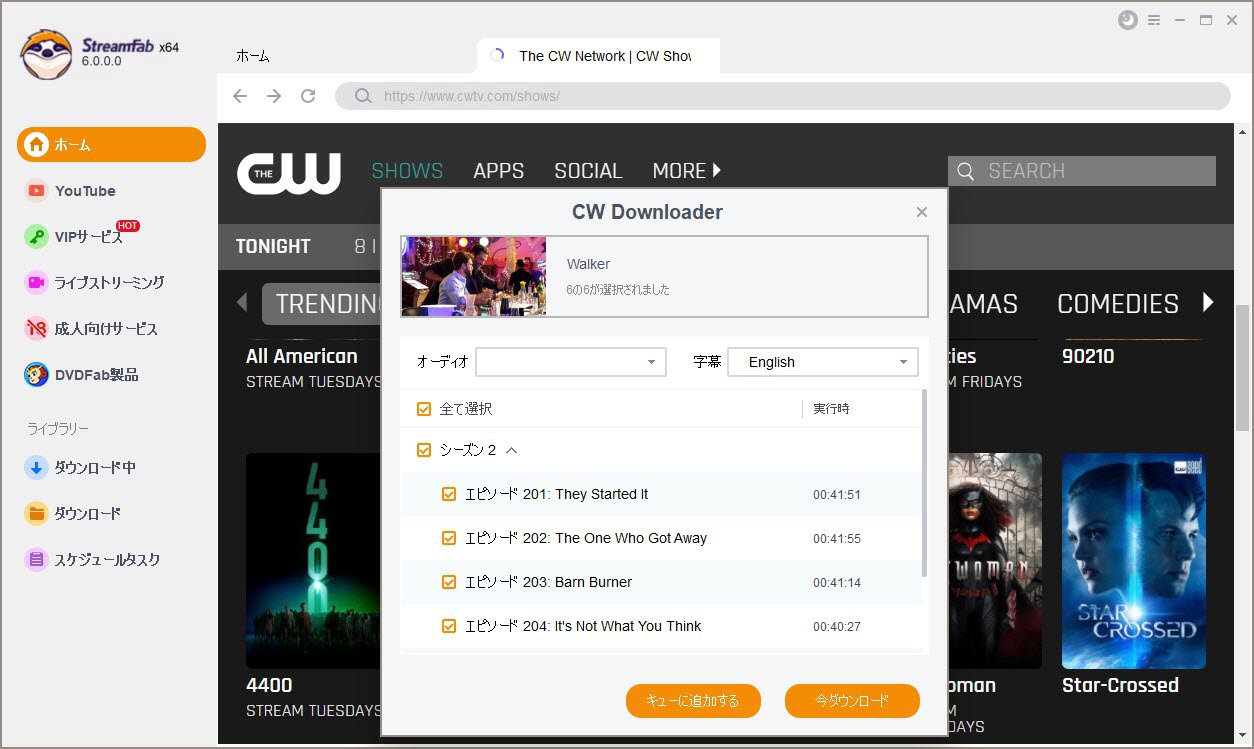1254x749 pixels.
Task: Click the cwtv.com URL address field
Action: pos(782,96)
